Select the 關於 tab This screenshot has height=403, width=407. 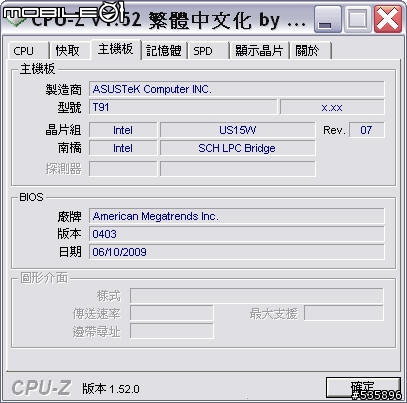click(310, 51)
